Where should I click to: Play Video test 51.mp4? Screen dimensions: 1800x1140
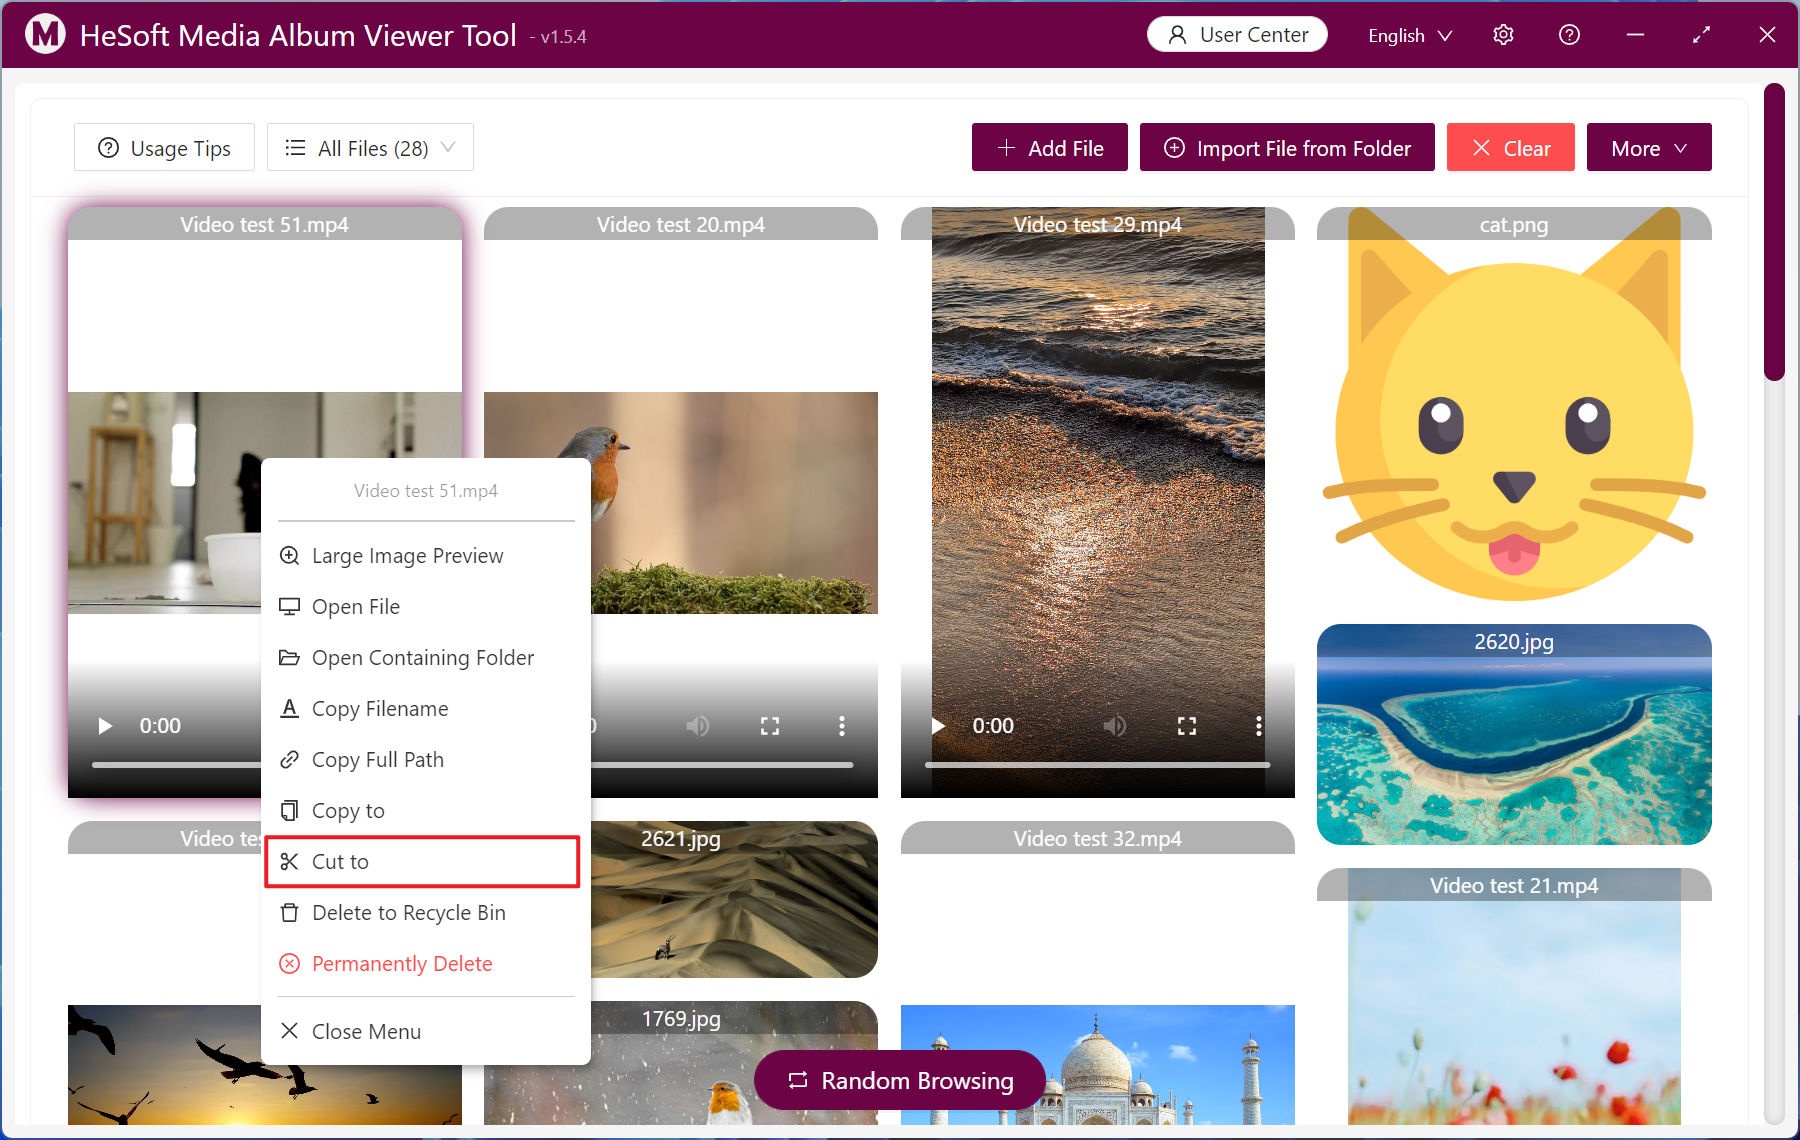point(104,726)
